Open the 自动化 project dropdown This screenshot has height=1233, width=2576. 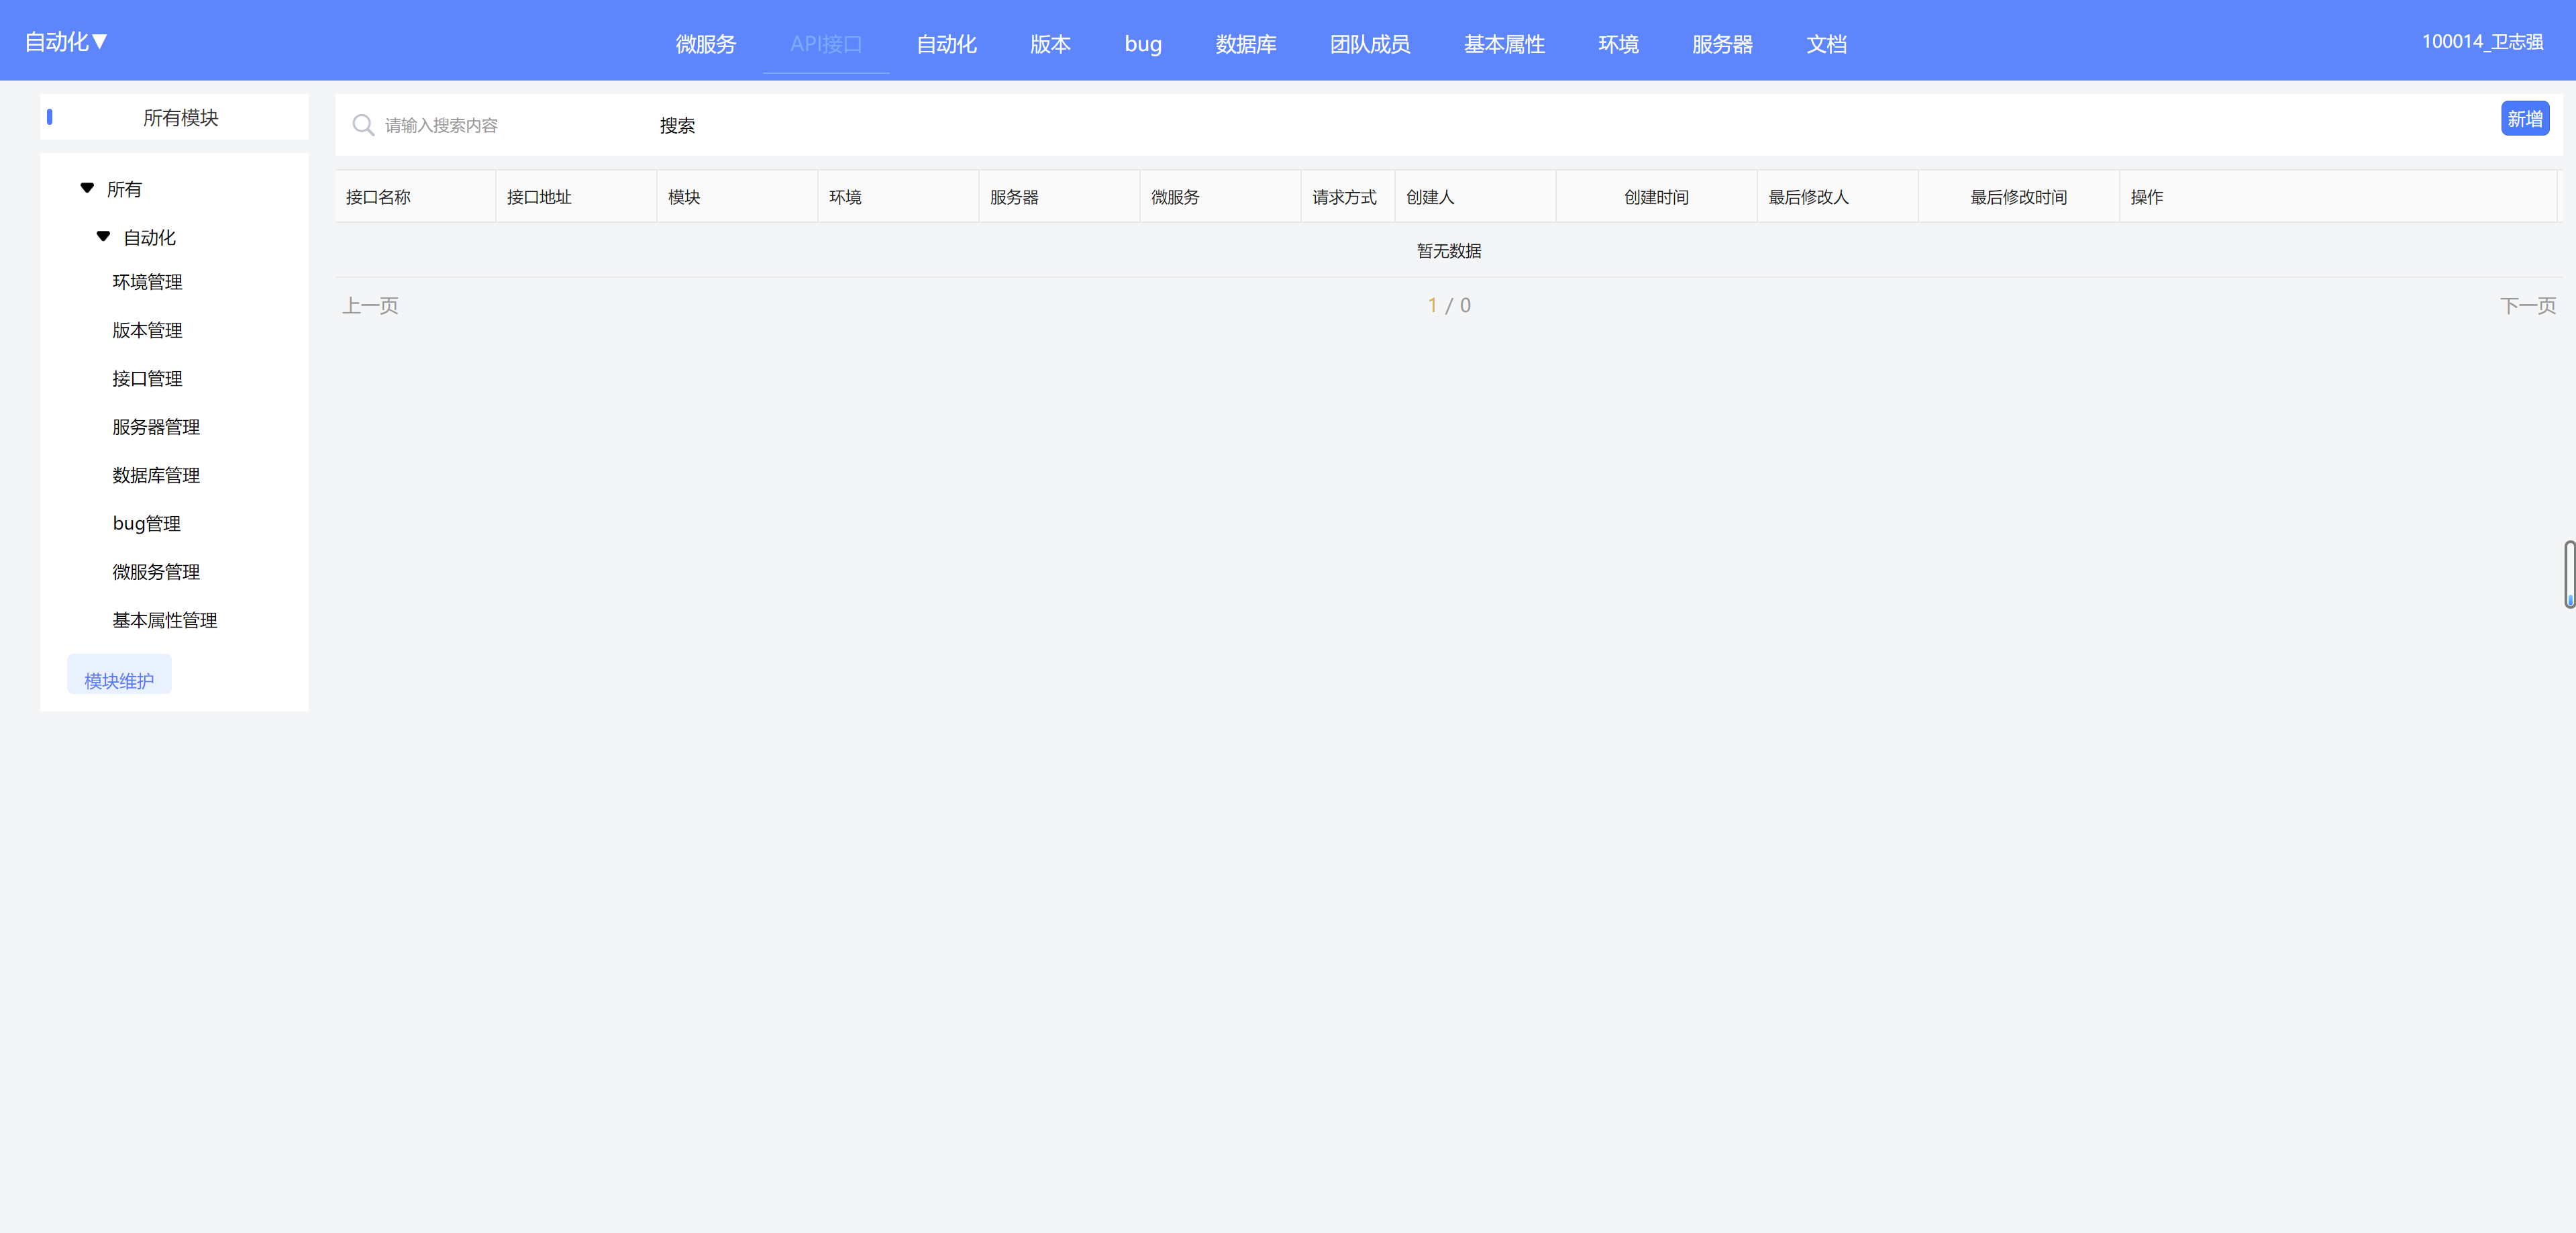pyautogui.click(x=66, y=42)
